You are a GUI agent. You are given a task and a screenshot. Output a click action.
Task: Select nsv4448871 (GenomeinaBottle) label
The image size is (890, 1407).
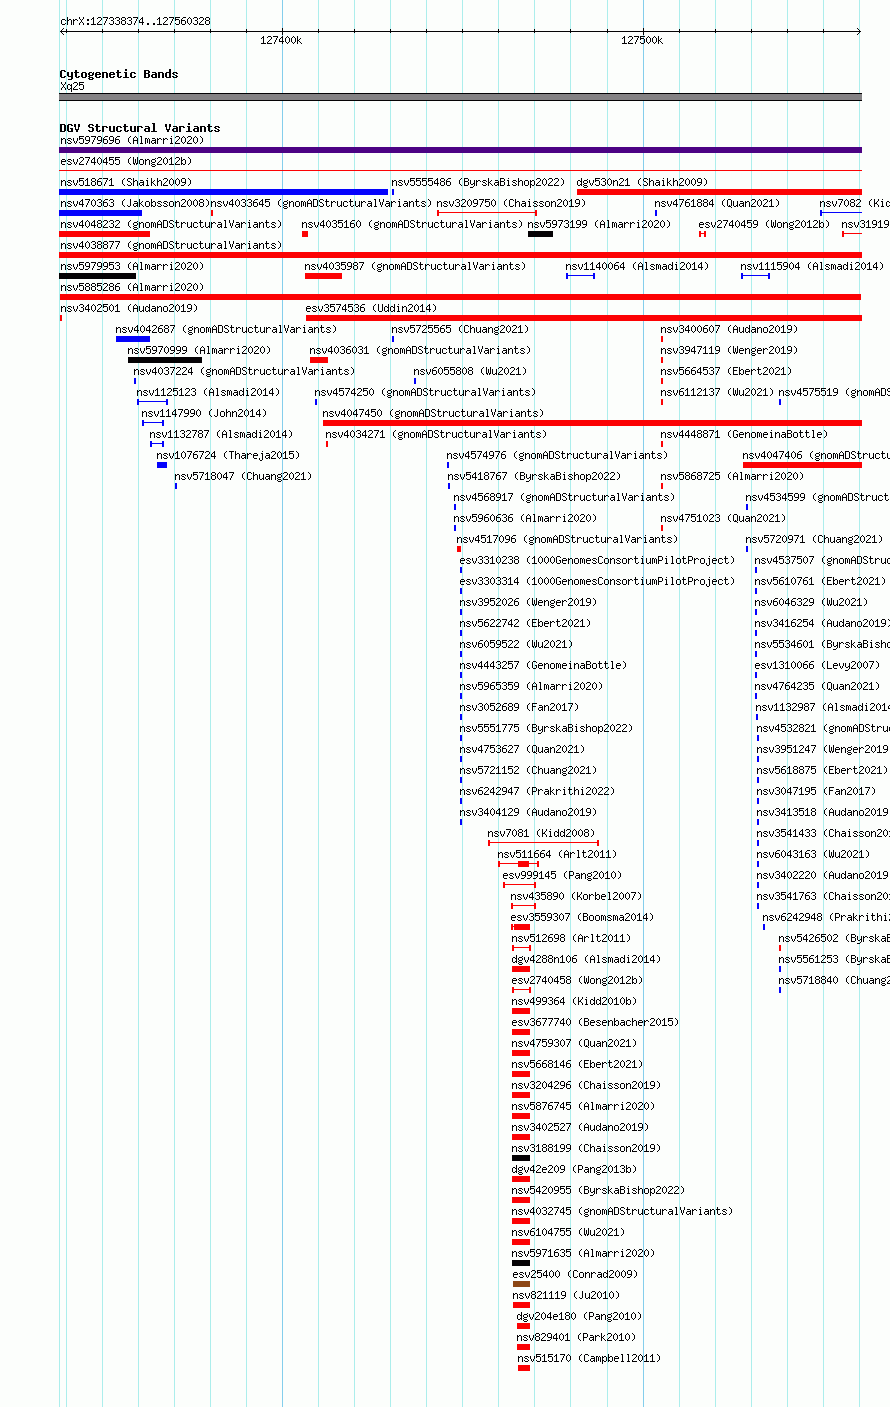[x=744, y=434]
